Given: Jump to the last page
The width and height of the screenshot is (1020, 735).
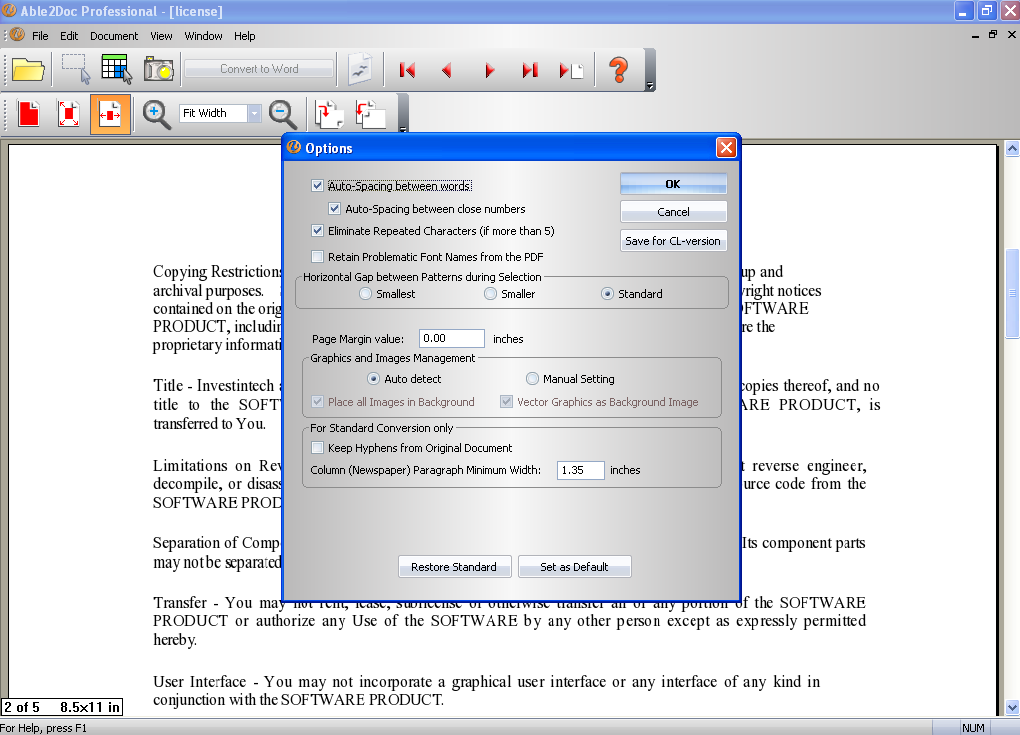Looking at the screenshot, I should click(x=530, y=70).
